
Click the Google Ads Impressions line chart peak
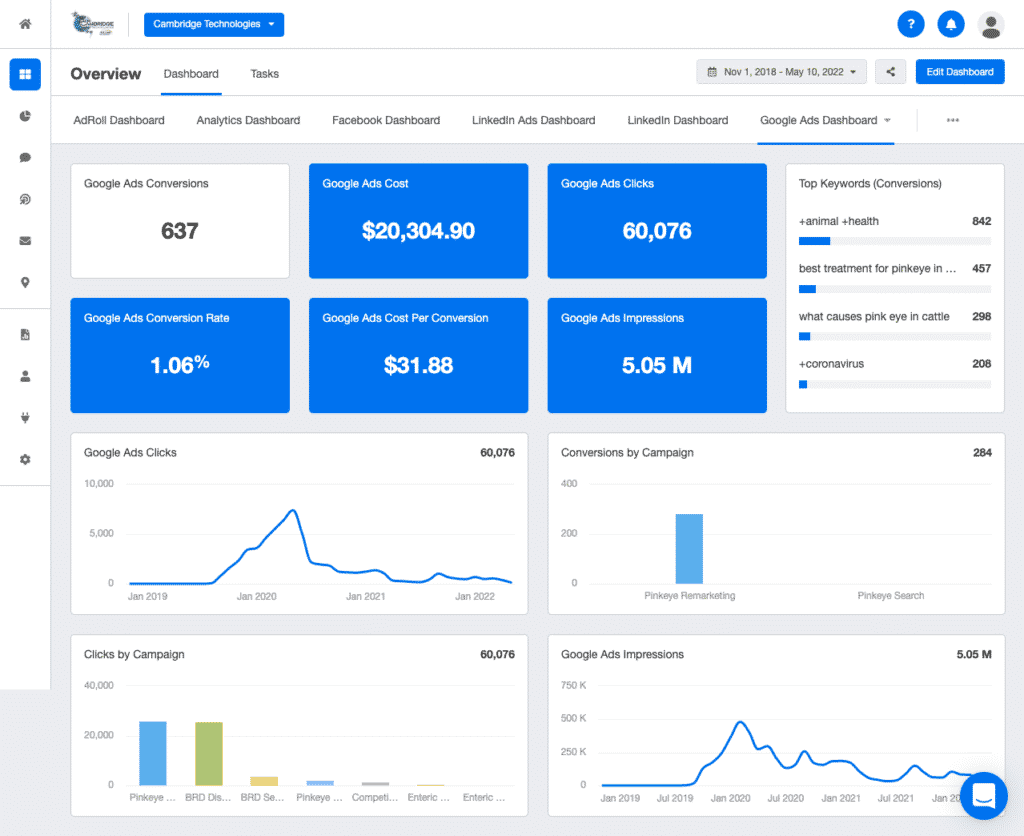pos(739,722)
